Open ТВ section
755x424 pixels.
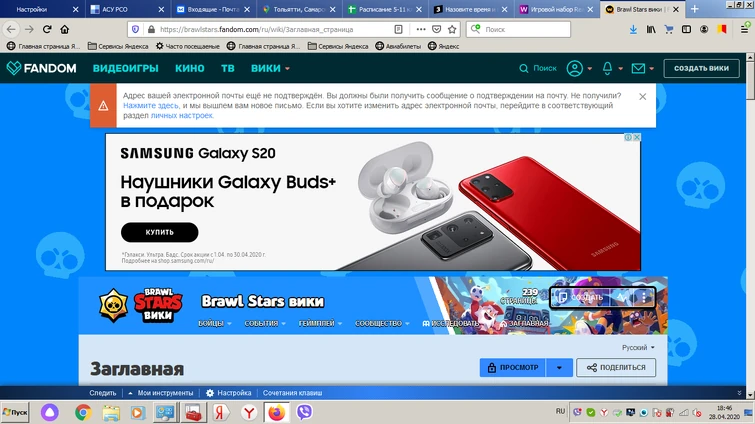point(228,68)
